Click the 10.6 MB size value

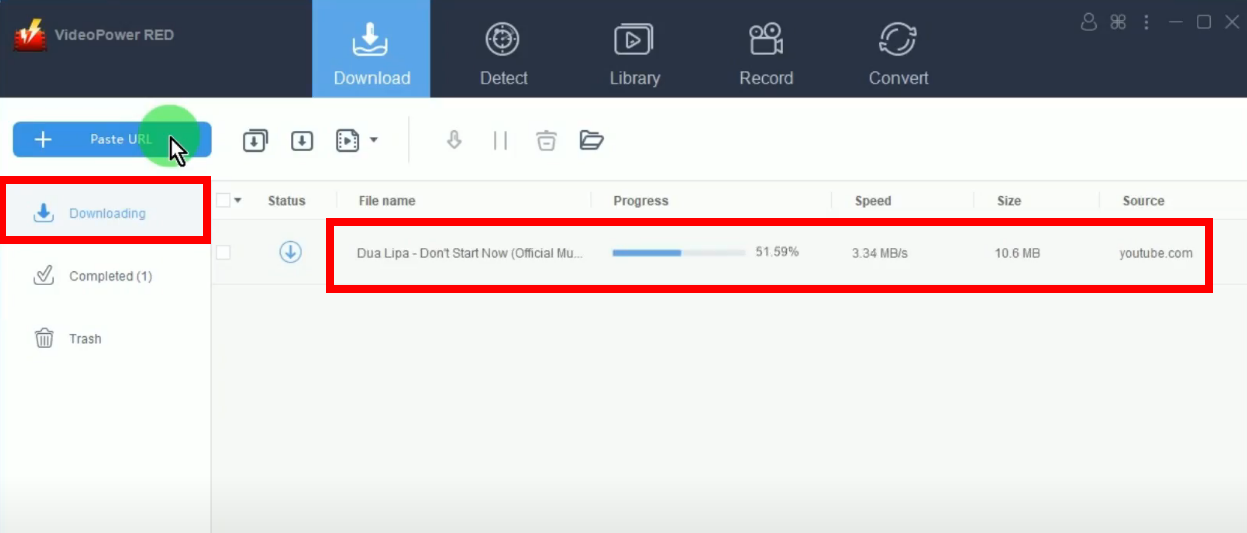pos(1017,253)
